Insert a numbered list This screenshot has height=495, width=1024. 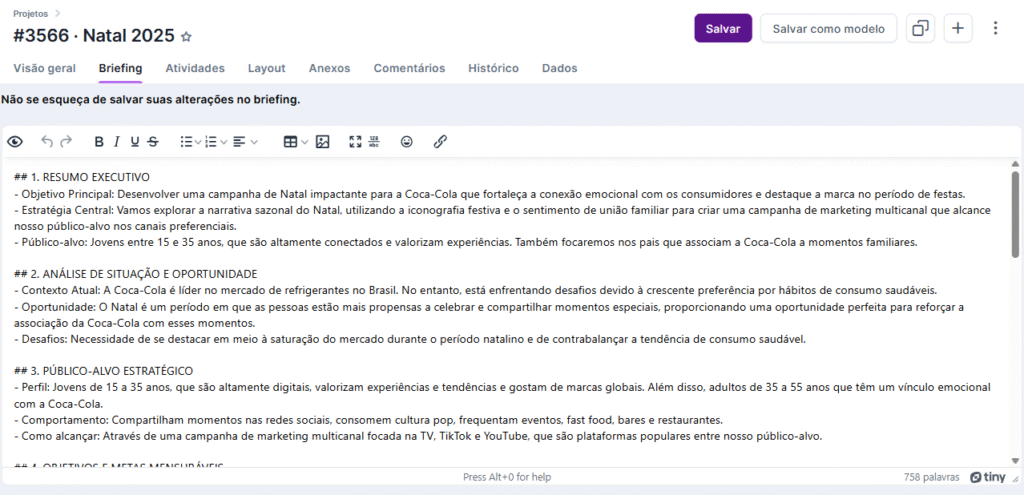[211, 142]
